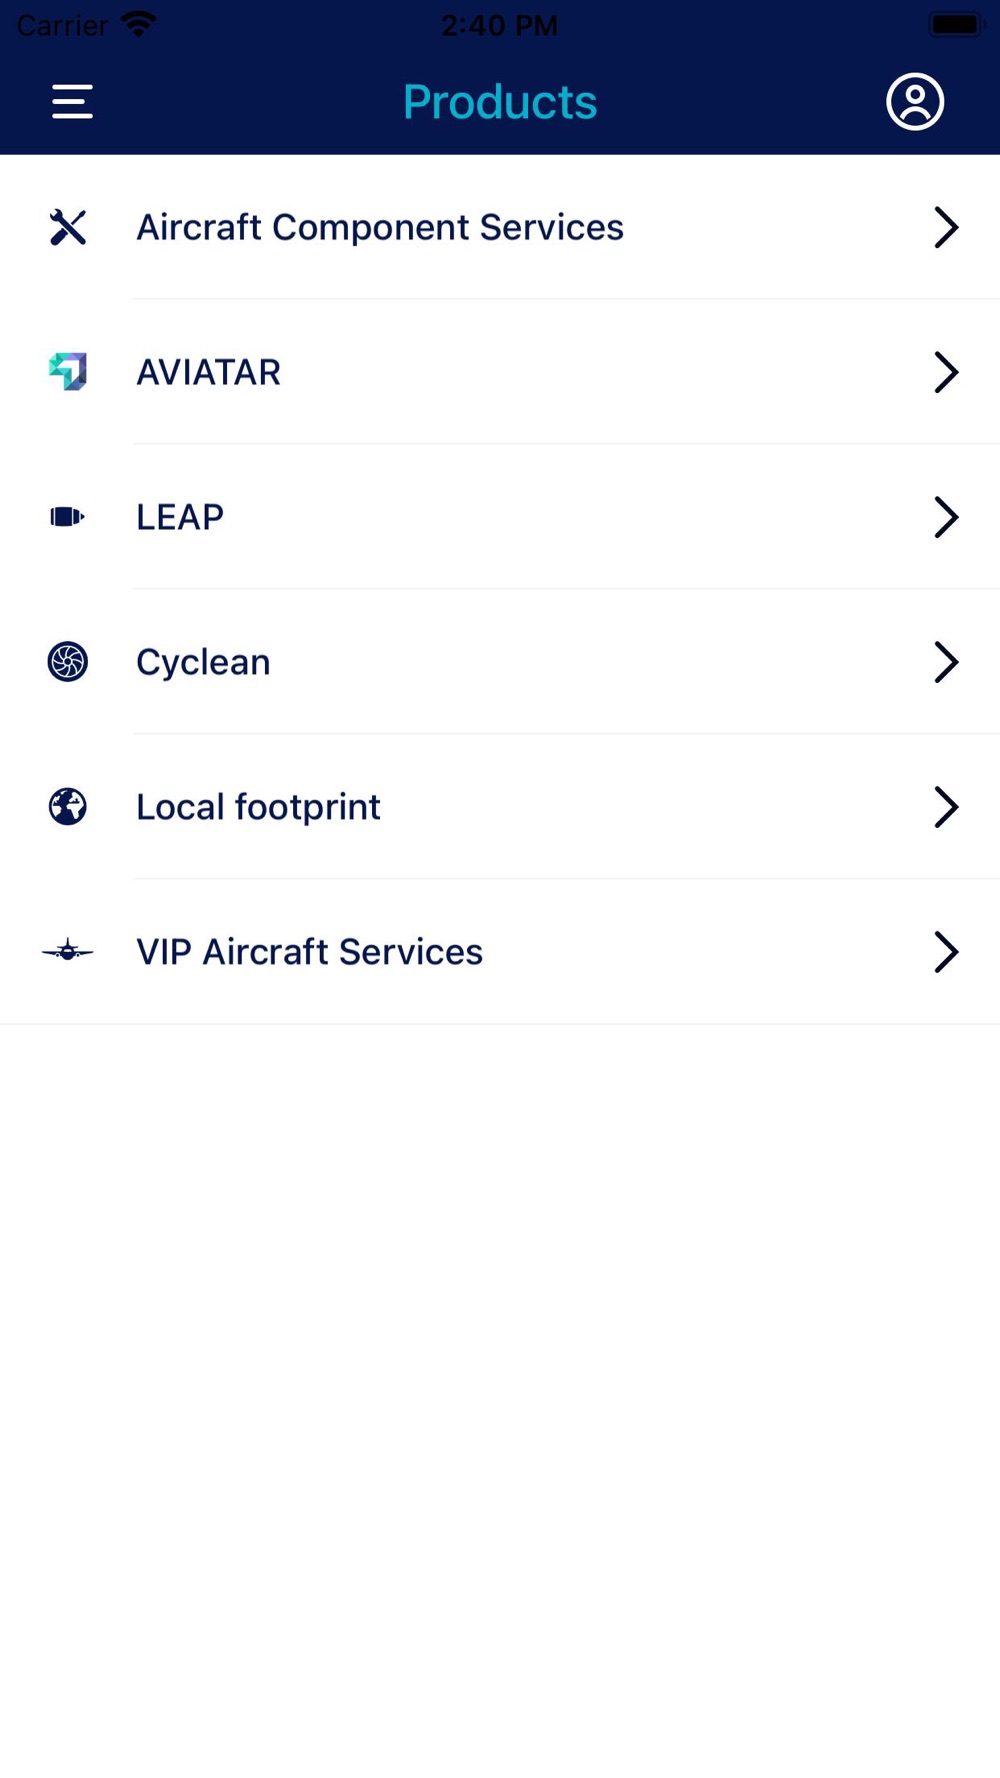This screenshot has width=1000, height=1778.
Task: Select VIP Aircraft Services label
Action: click(x=309, y=951)
